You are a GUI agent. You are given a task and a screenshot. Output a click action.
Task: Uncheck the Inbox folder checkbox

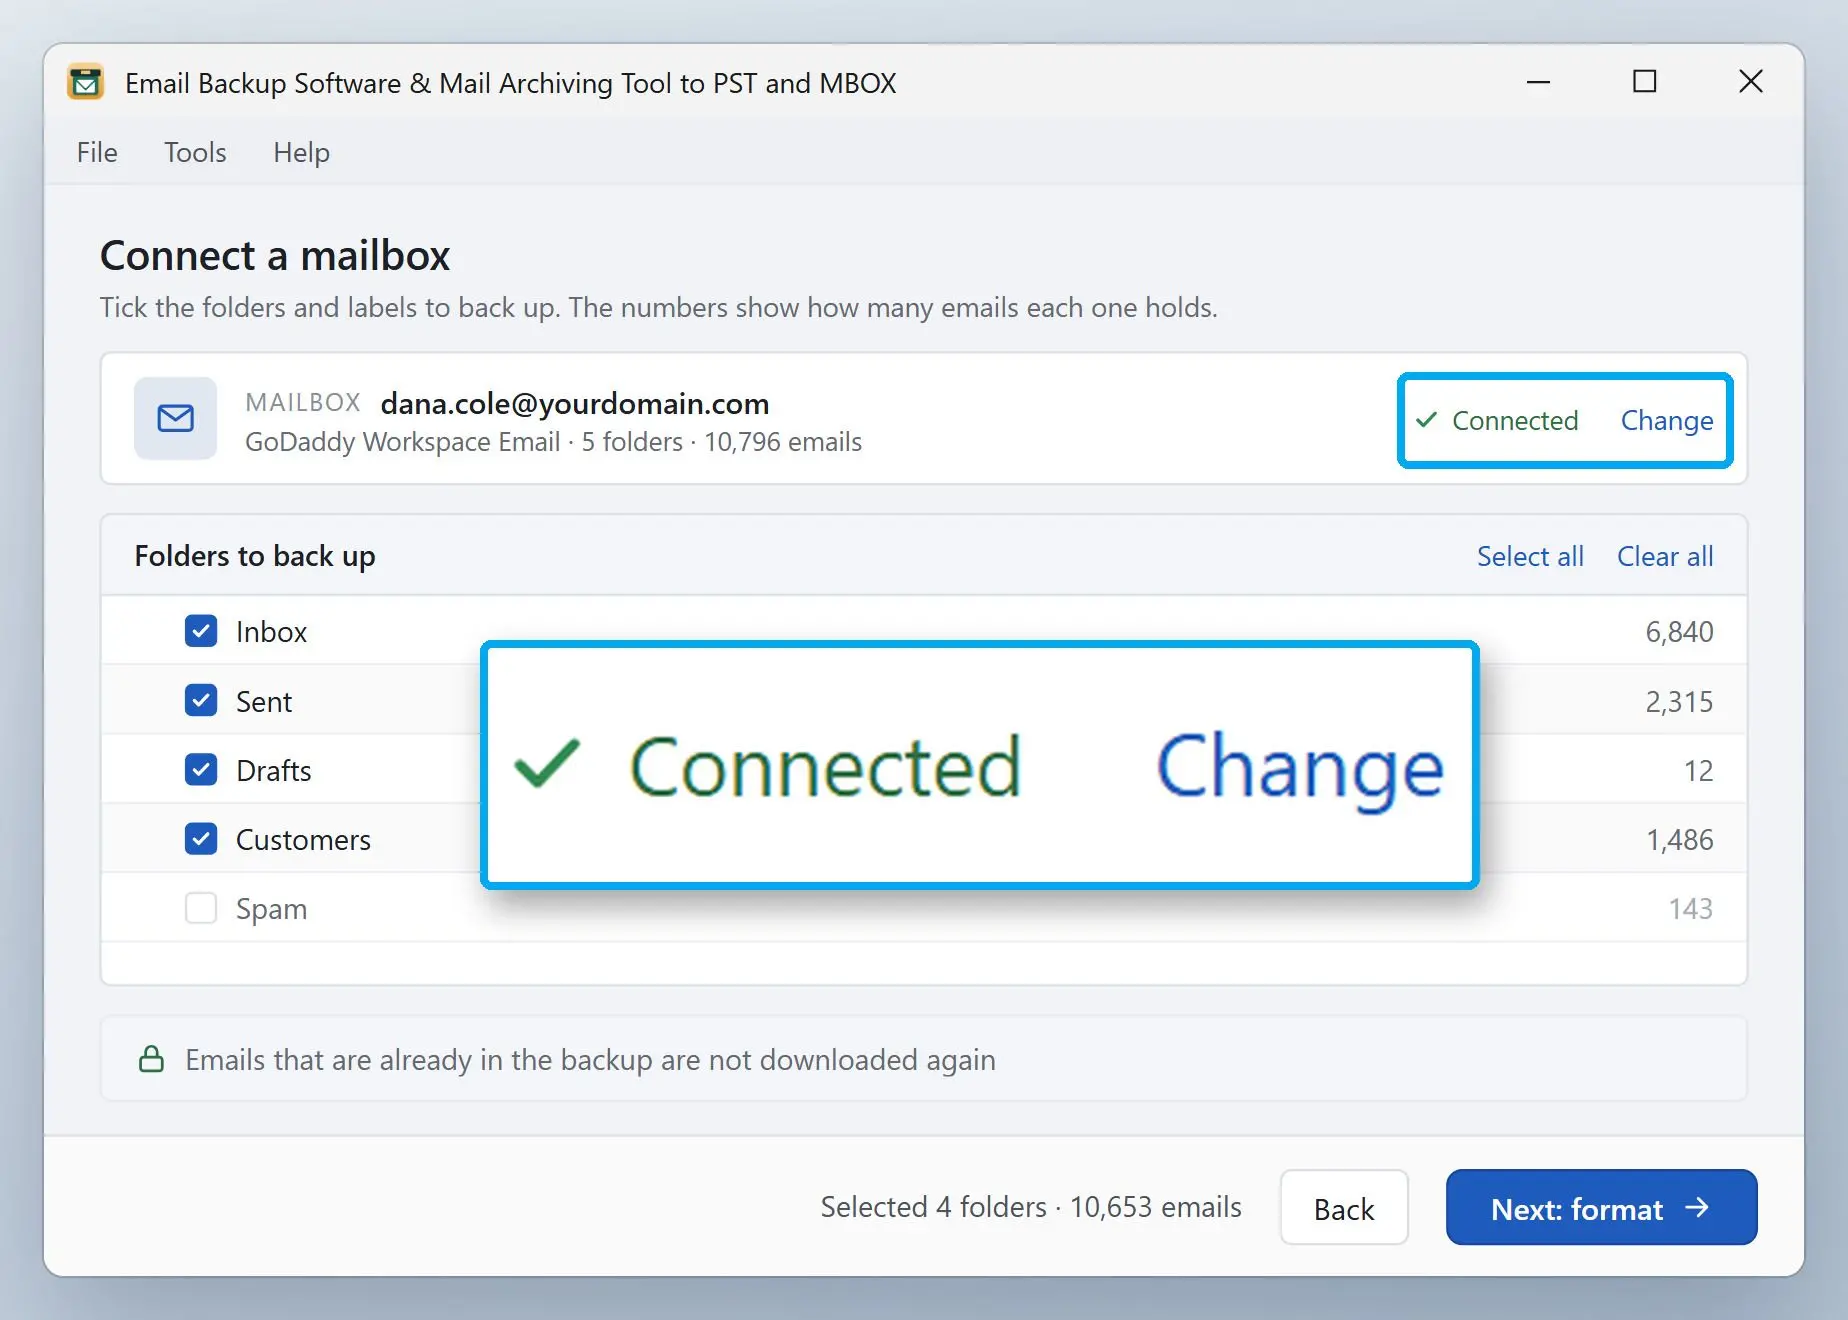tap(201, 631)
